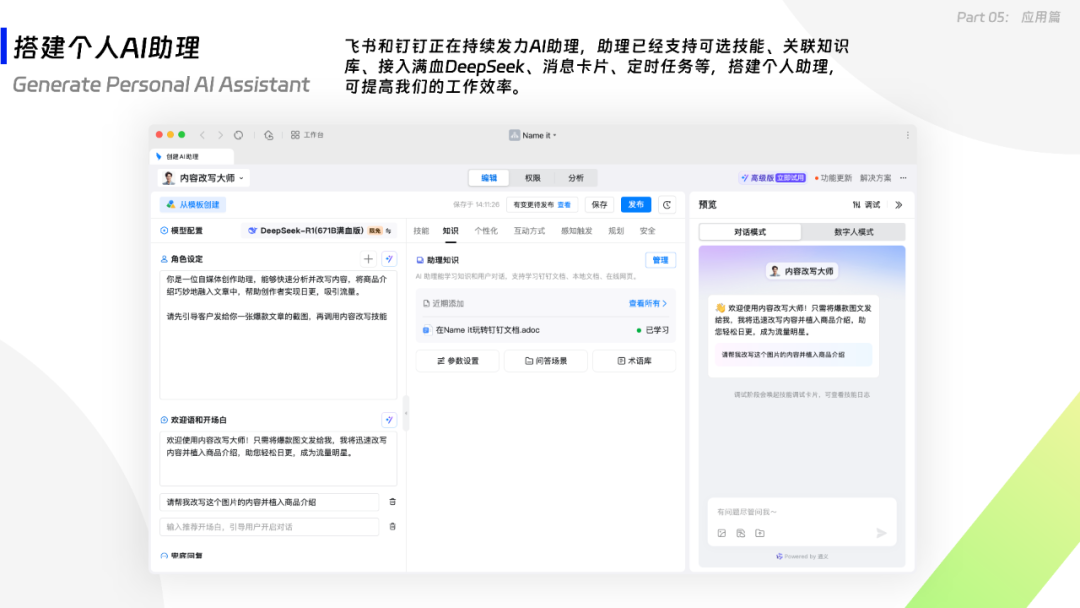Go forward with the forward arrow
1080x608 pixels.
point(220,135)
